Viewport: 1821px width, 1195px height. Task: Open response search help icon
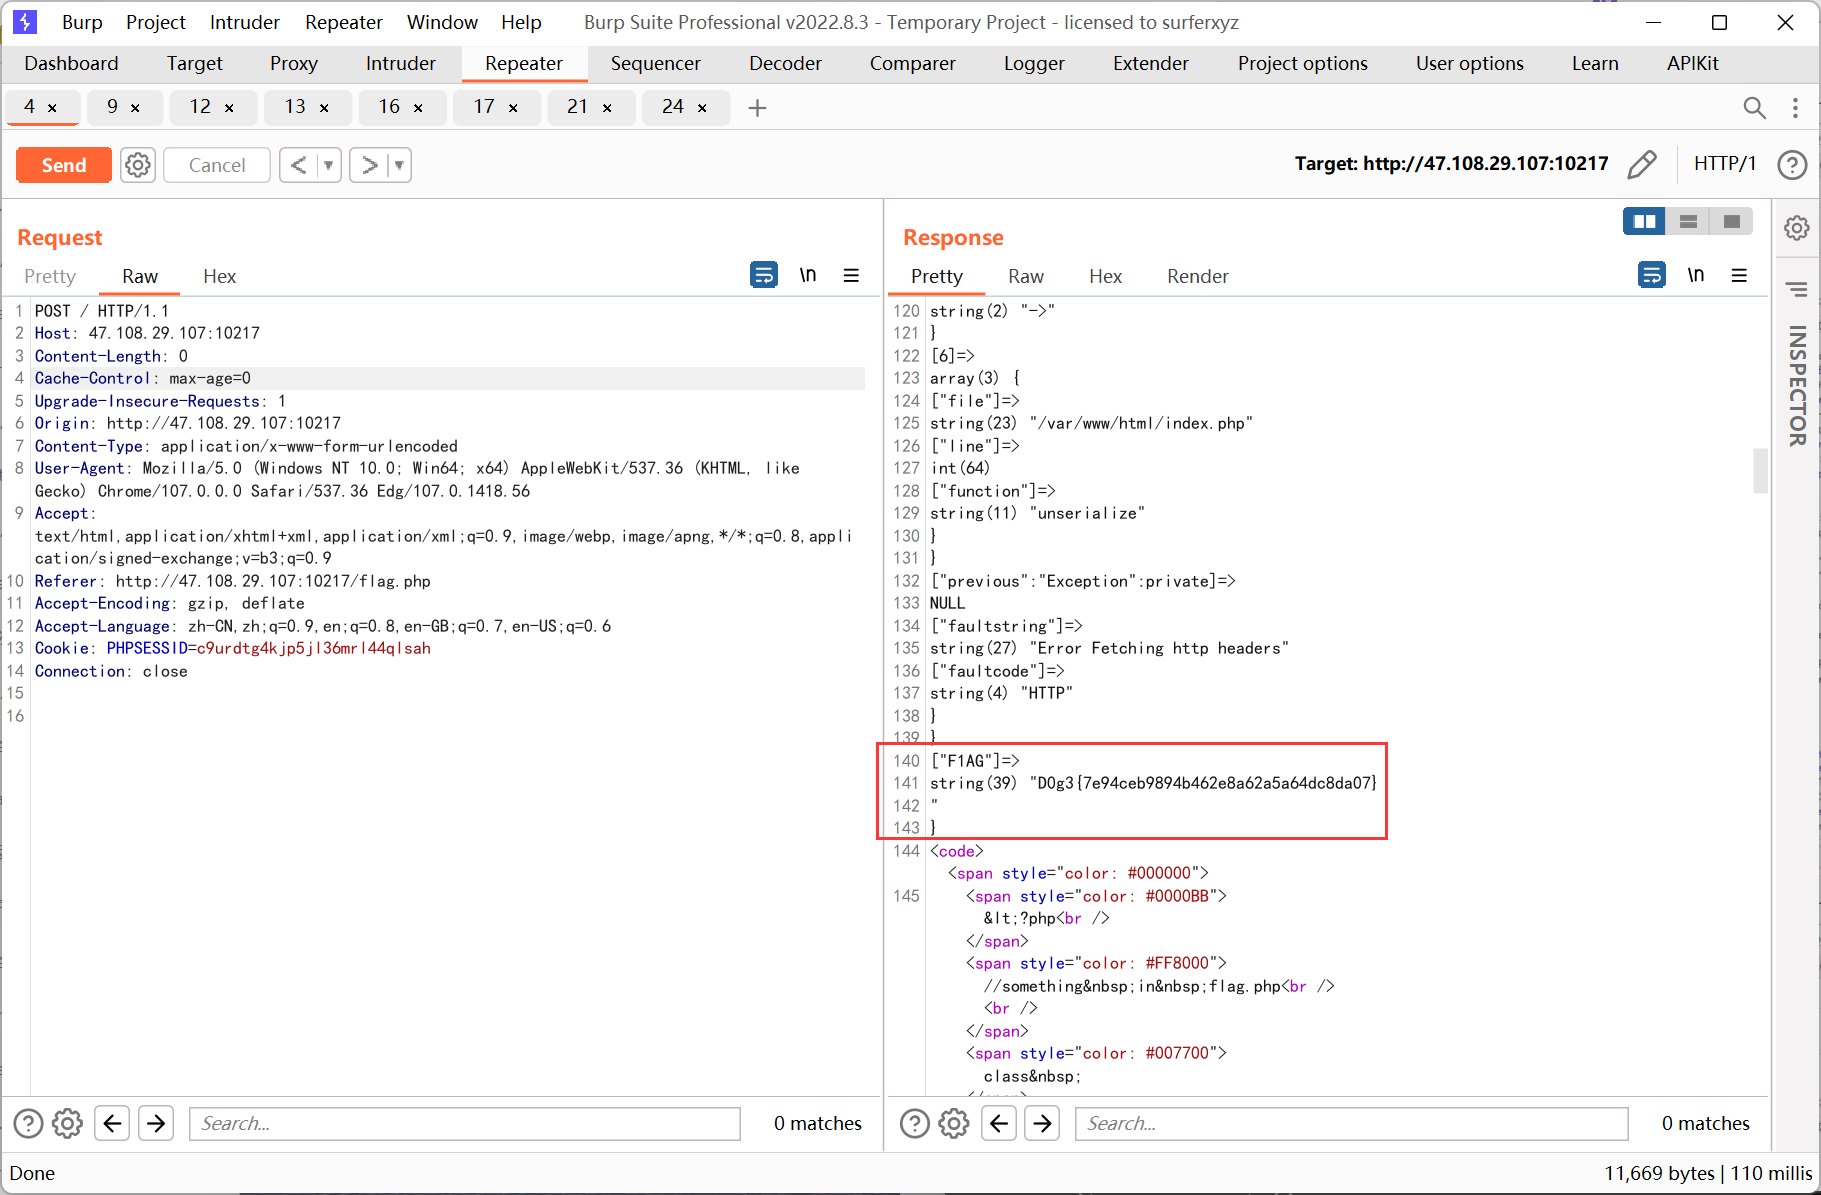coord(914,1124)
